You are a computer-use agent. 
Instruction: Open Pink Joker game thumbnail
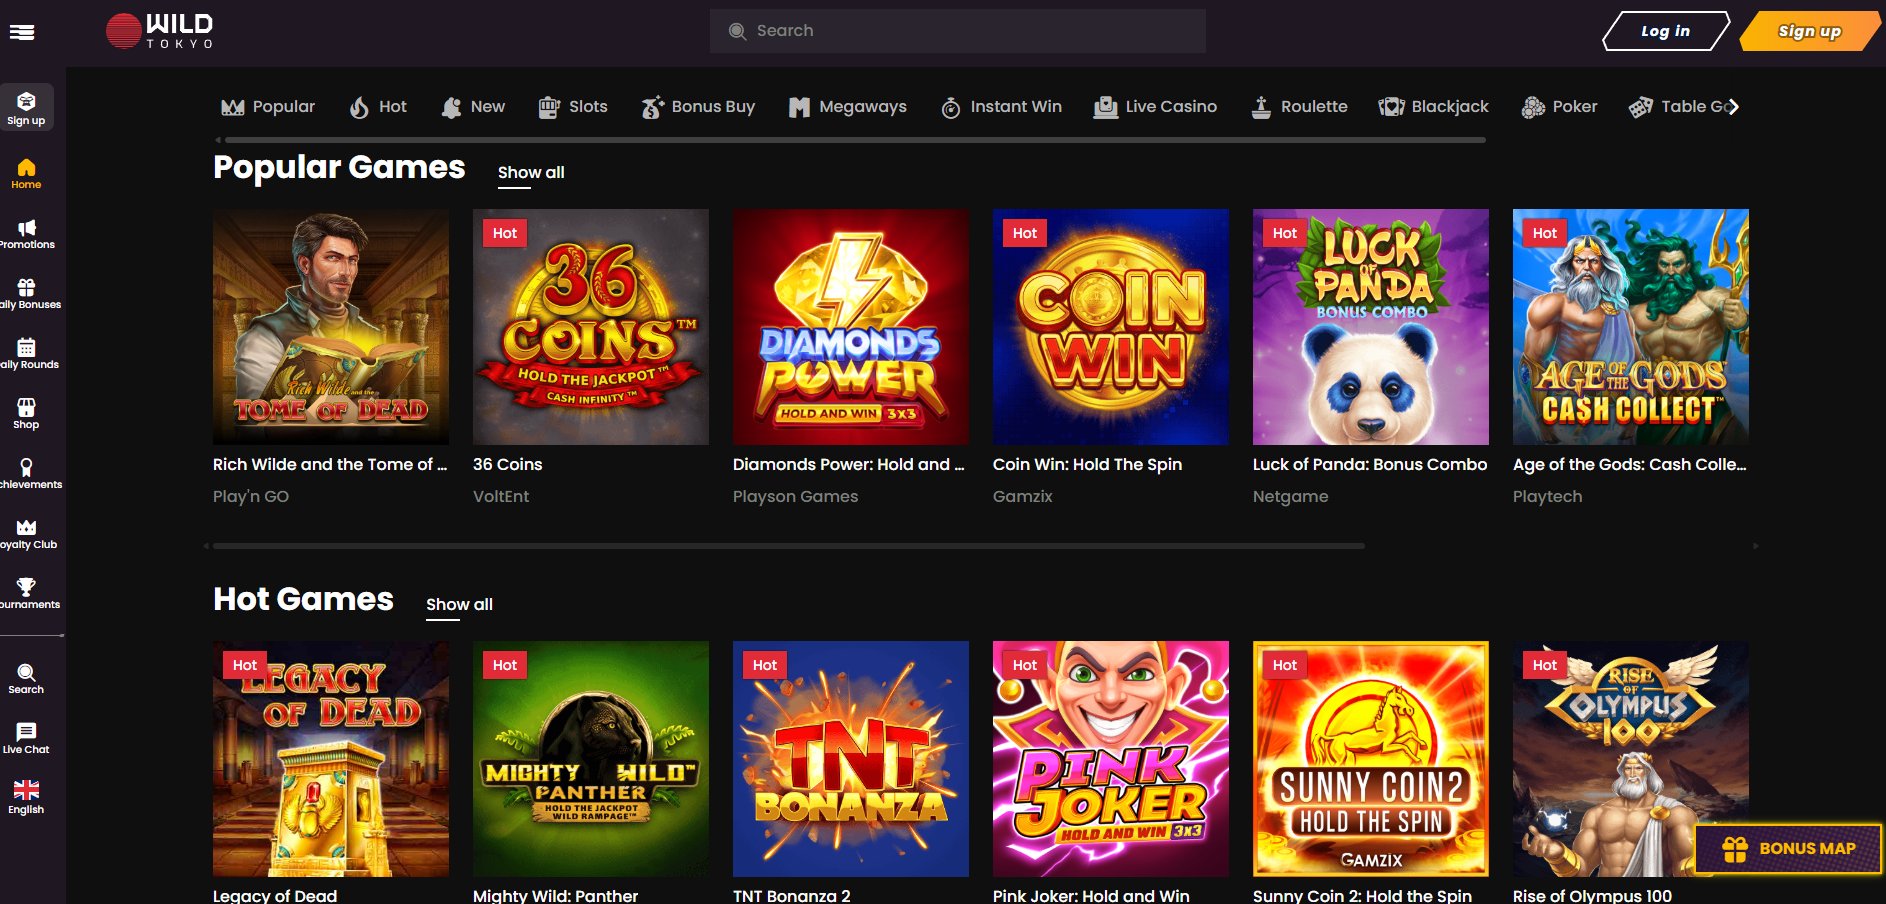point(1111,759)
